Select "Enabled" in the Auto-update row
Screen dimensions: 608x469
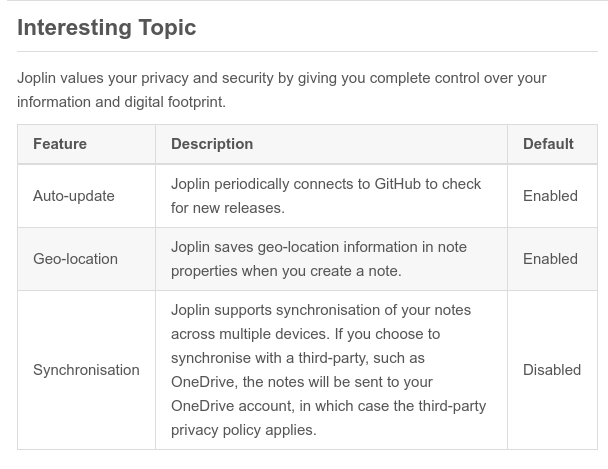[550, 196]
